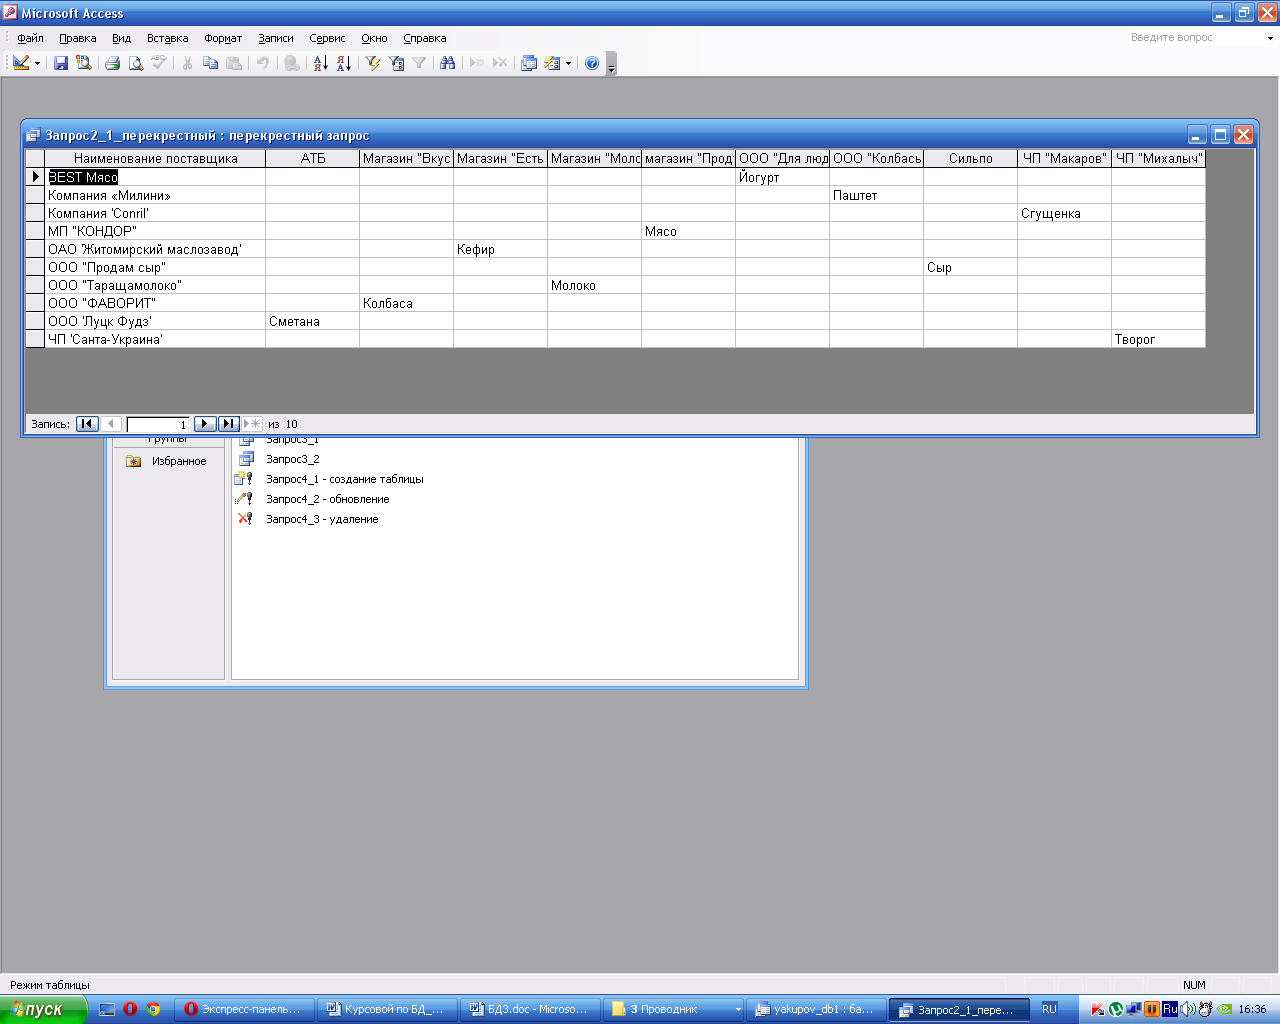The height and width of the screenshot is (1024, 1280).
Task: Sort ascending with the A-Z icon
Action: [320, 63]
